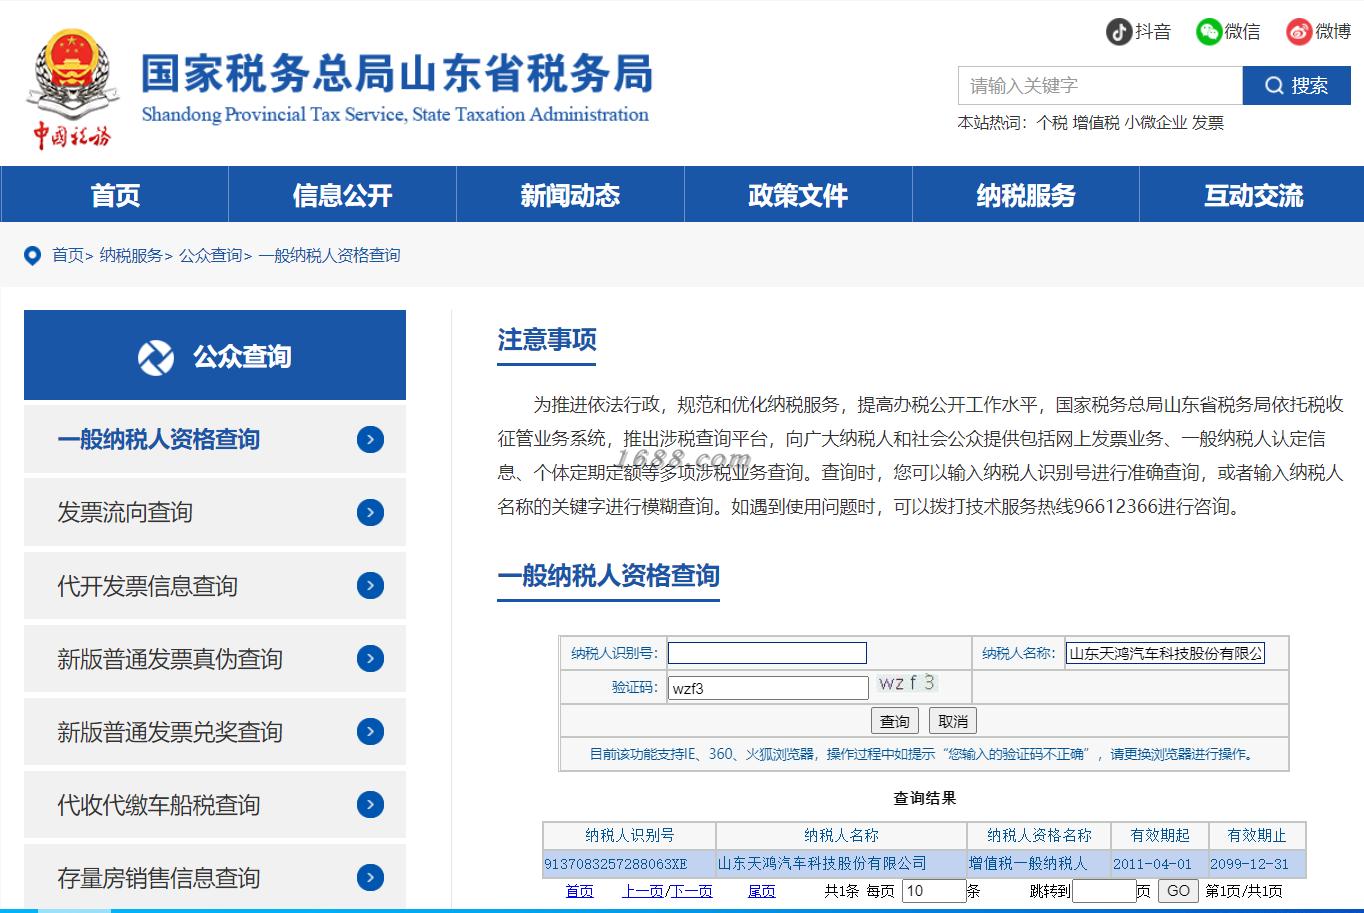Click result cell 9137083257288063XE
1364x913 pixels.
coord(629,864)
